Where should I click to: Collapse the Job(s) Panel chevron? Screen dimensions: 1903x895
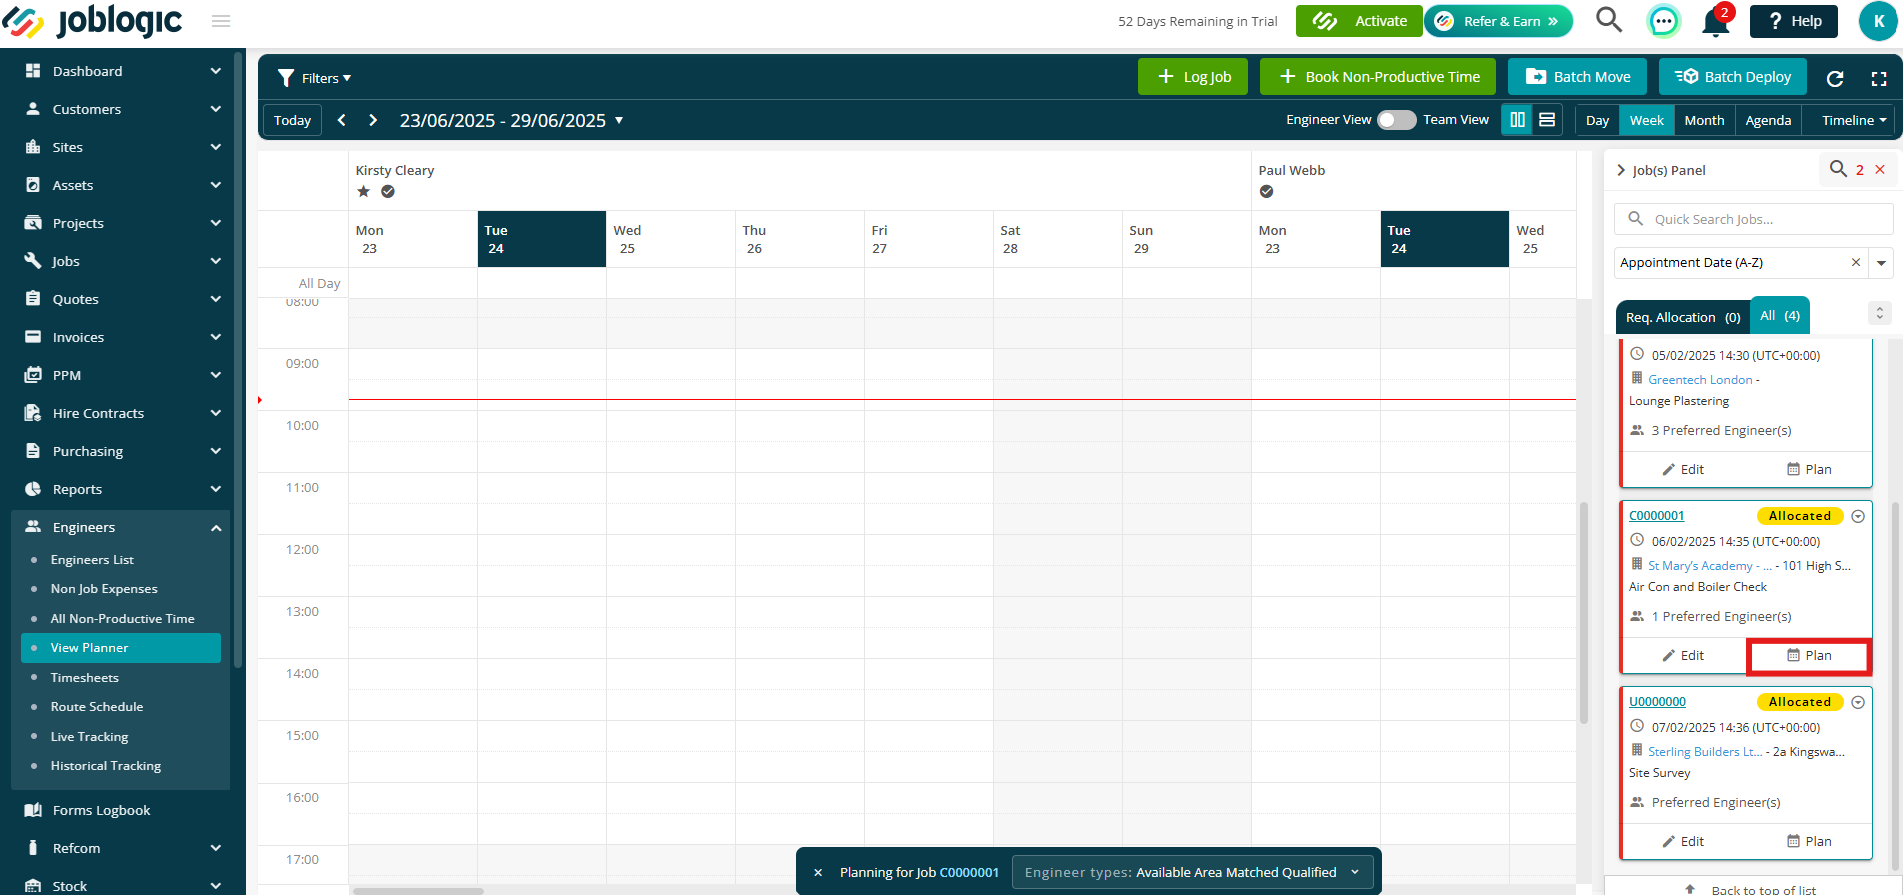coord(1621,170)
